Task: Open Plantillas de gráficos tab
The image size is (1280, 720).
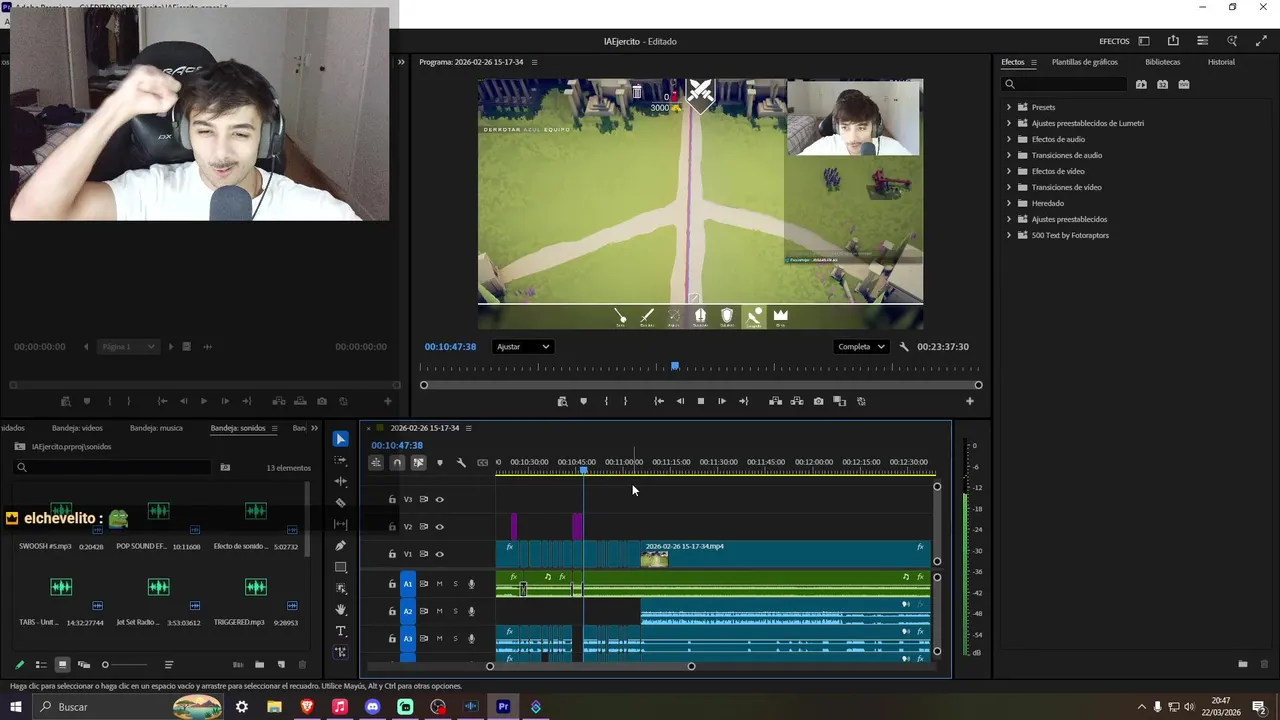Action: 1085,62
